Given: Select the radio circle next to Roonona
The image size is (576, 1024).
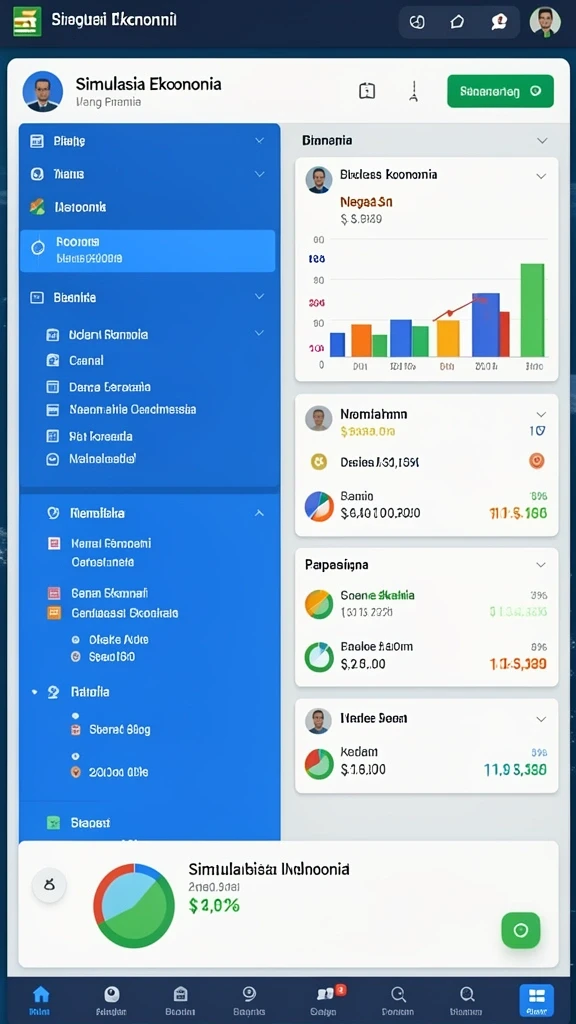Looking at the screenshot, I should tap(39, 248).
